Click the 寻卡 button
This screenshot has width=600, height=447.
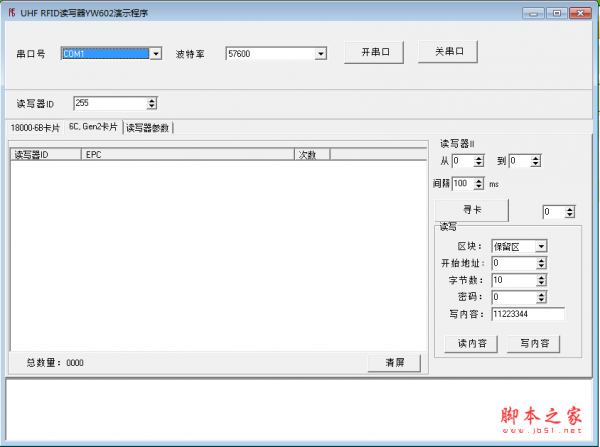click(472, 210)
